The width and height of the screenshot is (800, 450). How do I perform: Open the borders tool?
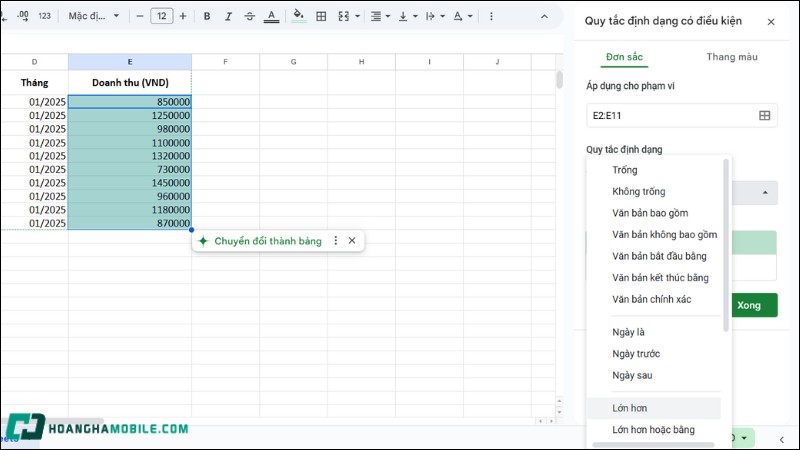[x=321, y=16]
